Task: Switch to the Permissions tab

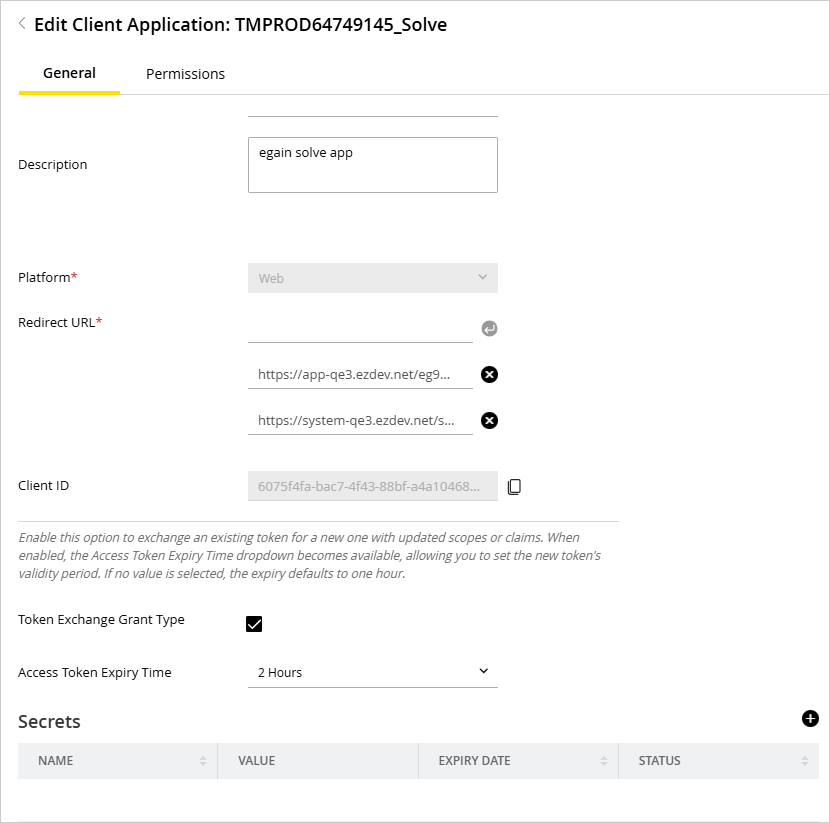Action: (185, 74)
